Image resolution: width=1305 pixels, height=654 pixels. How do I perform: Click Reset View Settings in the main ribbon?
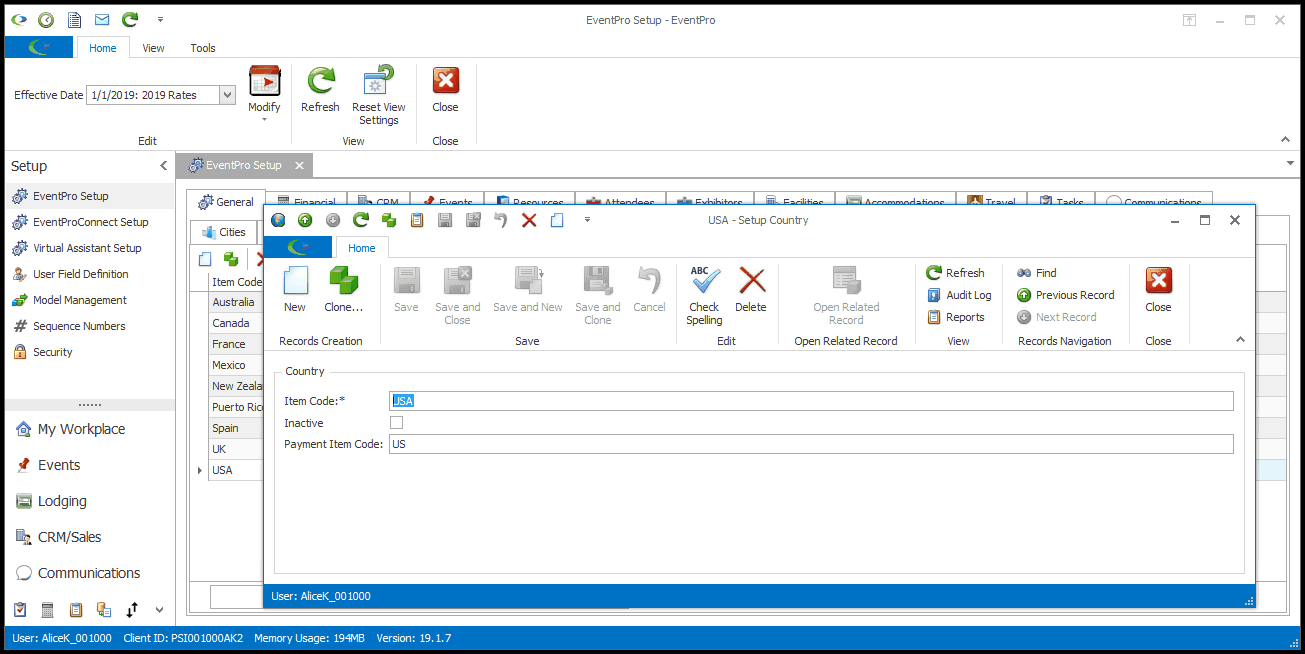pyautogui.click(x=379, y=97)
